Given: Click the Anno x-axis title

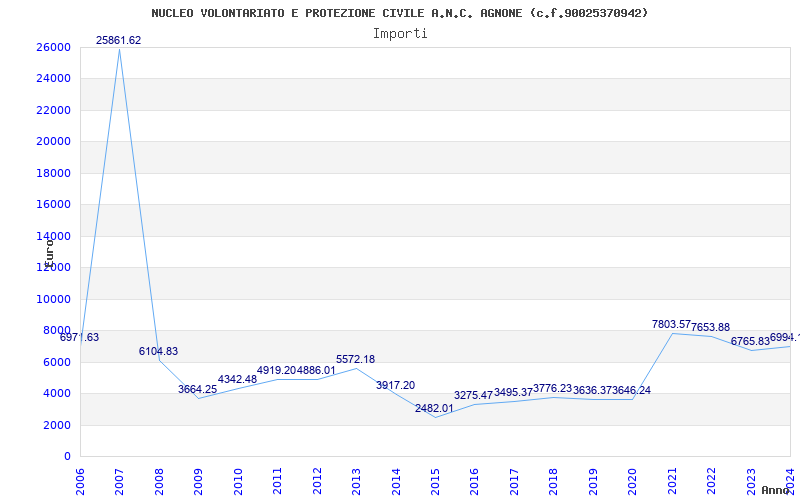Looking at the screenshot, I should click(774, 490).
